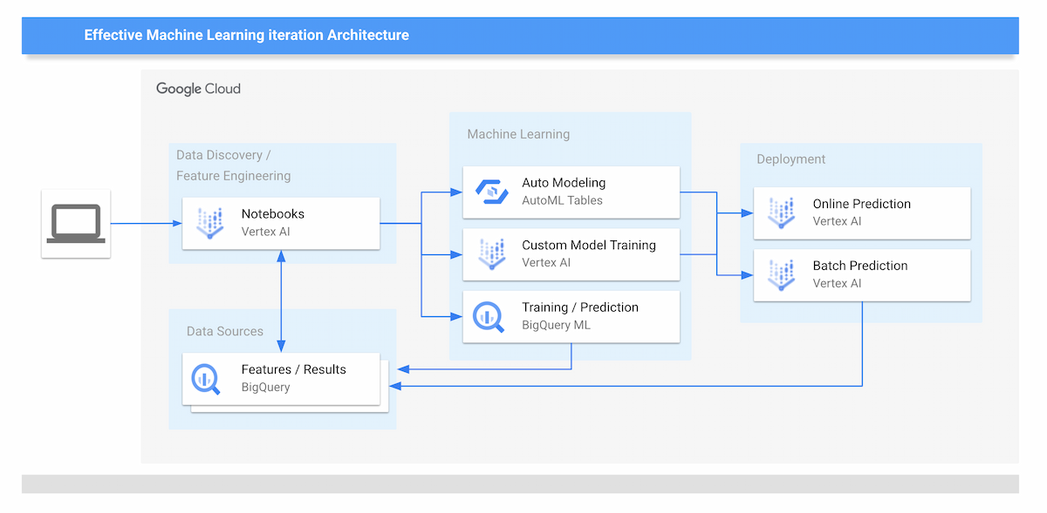This screenshot has height=513, width=1047.
Task: Click the 'AutoML Tables' subtitle text
Action: pyautogui.click(x=562, y=200)
